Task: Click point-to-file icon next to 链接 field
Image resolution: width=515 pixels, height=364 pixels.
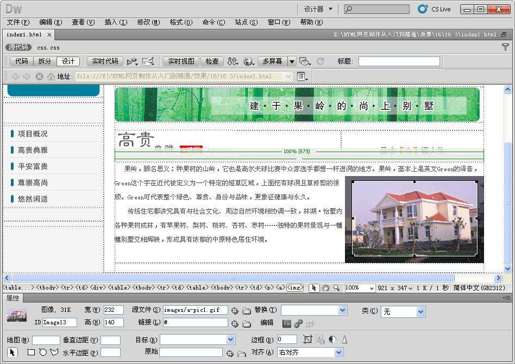Action: (x=235, y=323)
